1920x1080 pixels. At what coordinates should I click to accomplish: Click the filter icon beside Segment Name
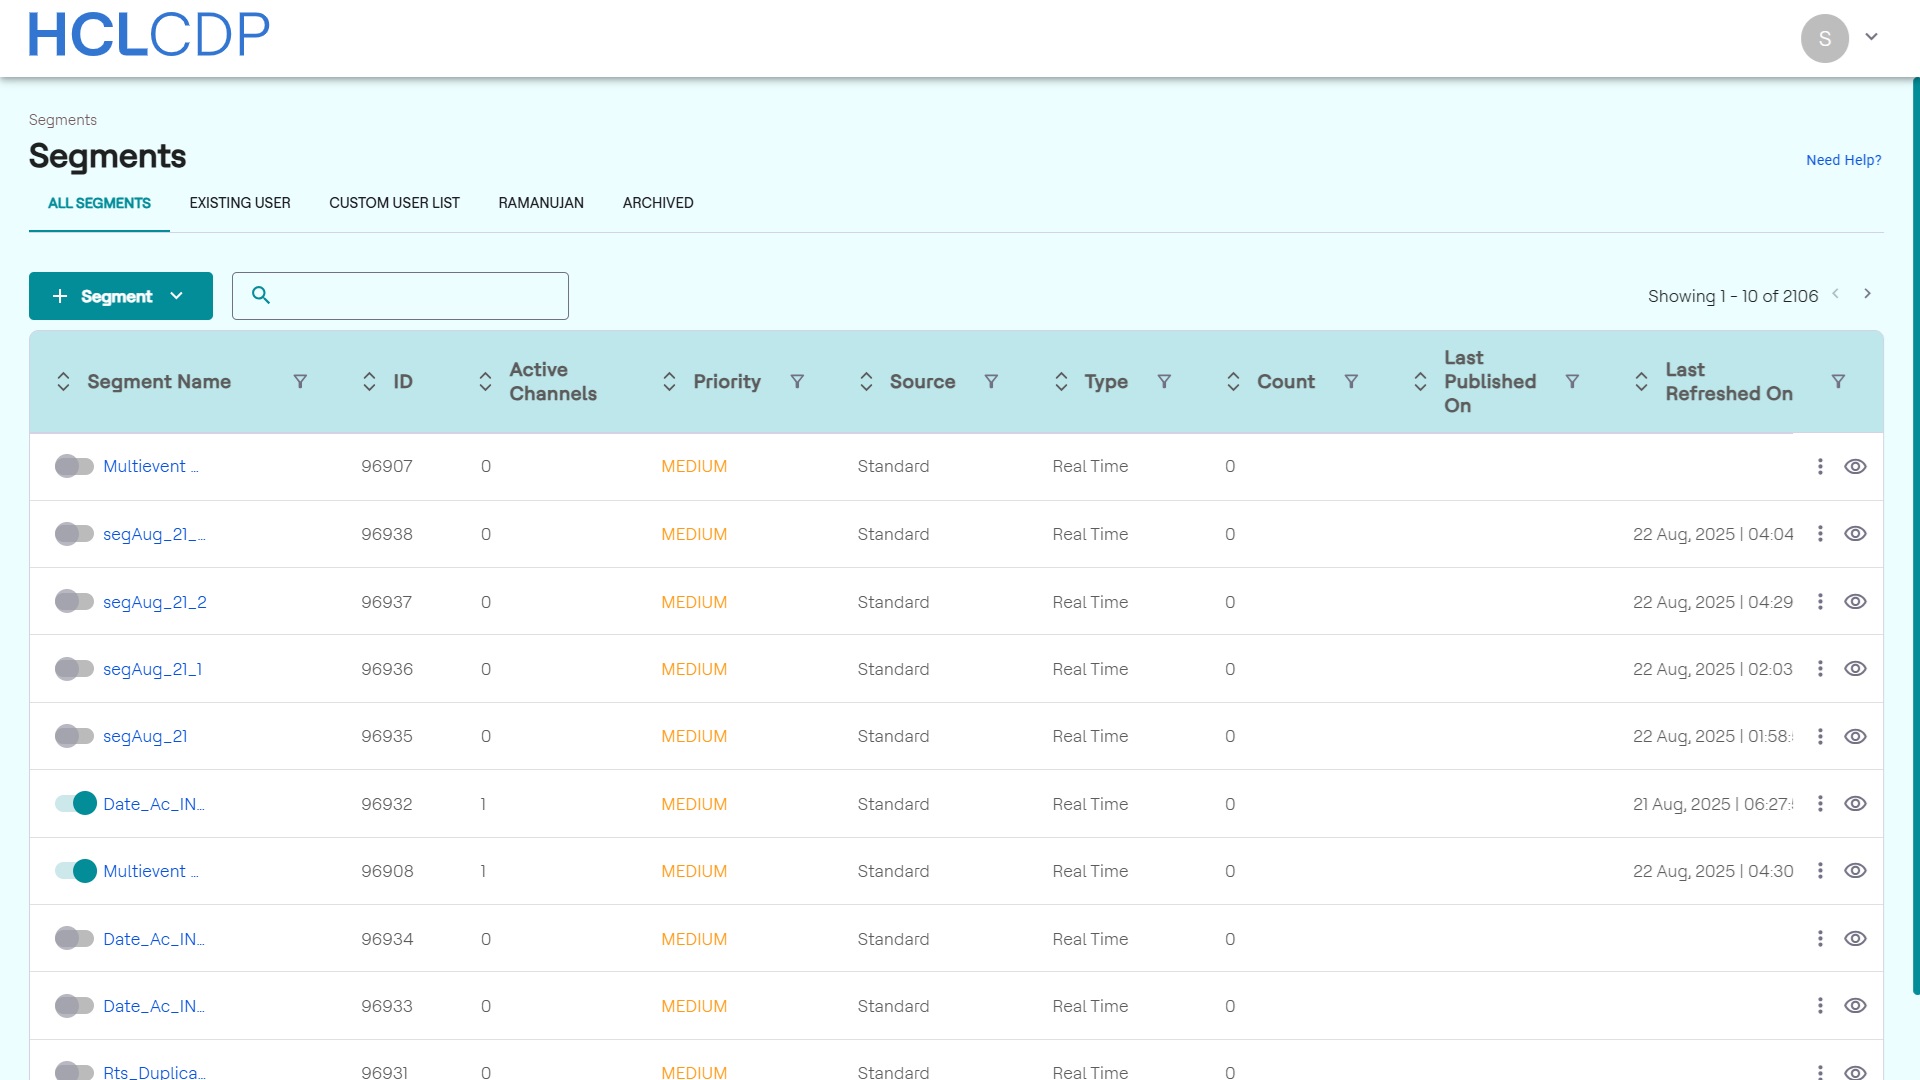300,382
